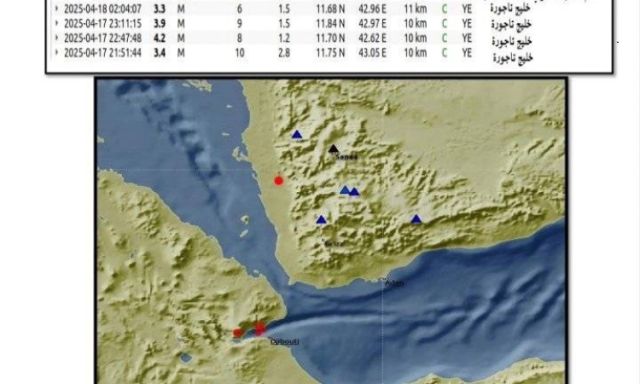The image size is (640, 384).
Task: Click the magnitude 3.9 value in the table
Action: point(160,23)
